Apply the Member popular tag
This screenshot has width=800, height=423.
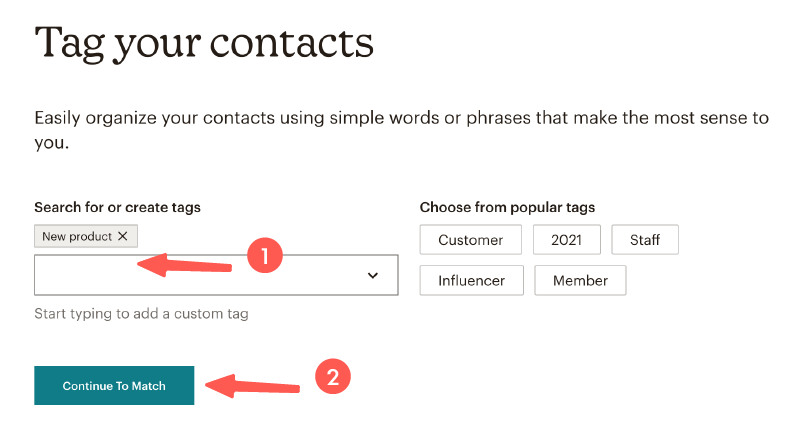(580, 280)
